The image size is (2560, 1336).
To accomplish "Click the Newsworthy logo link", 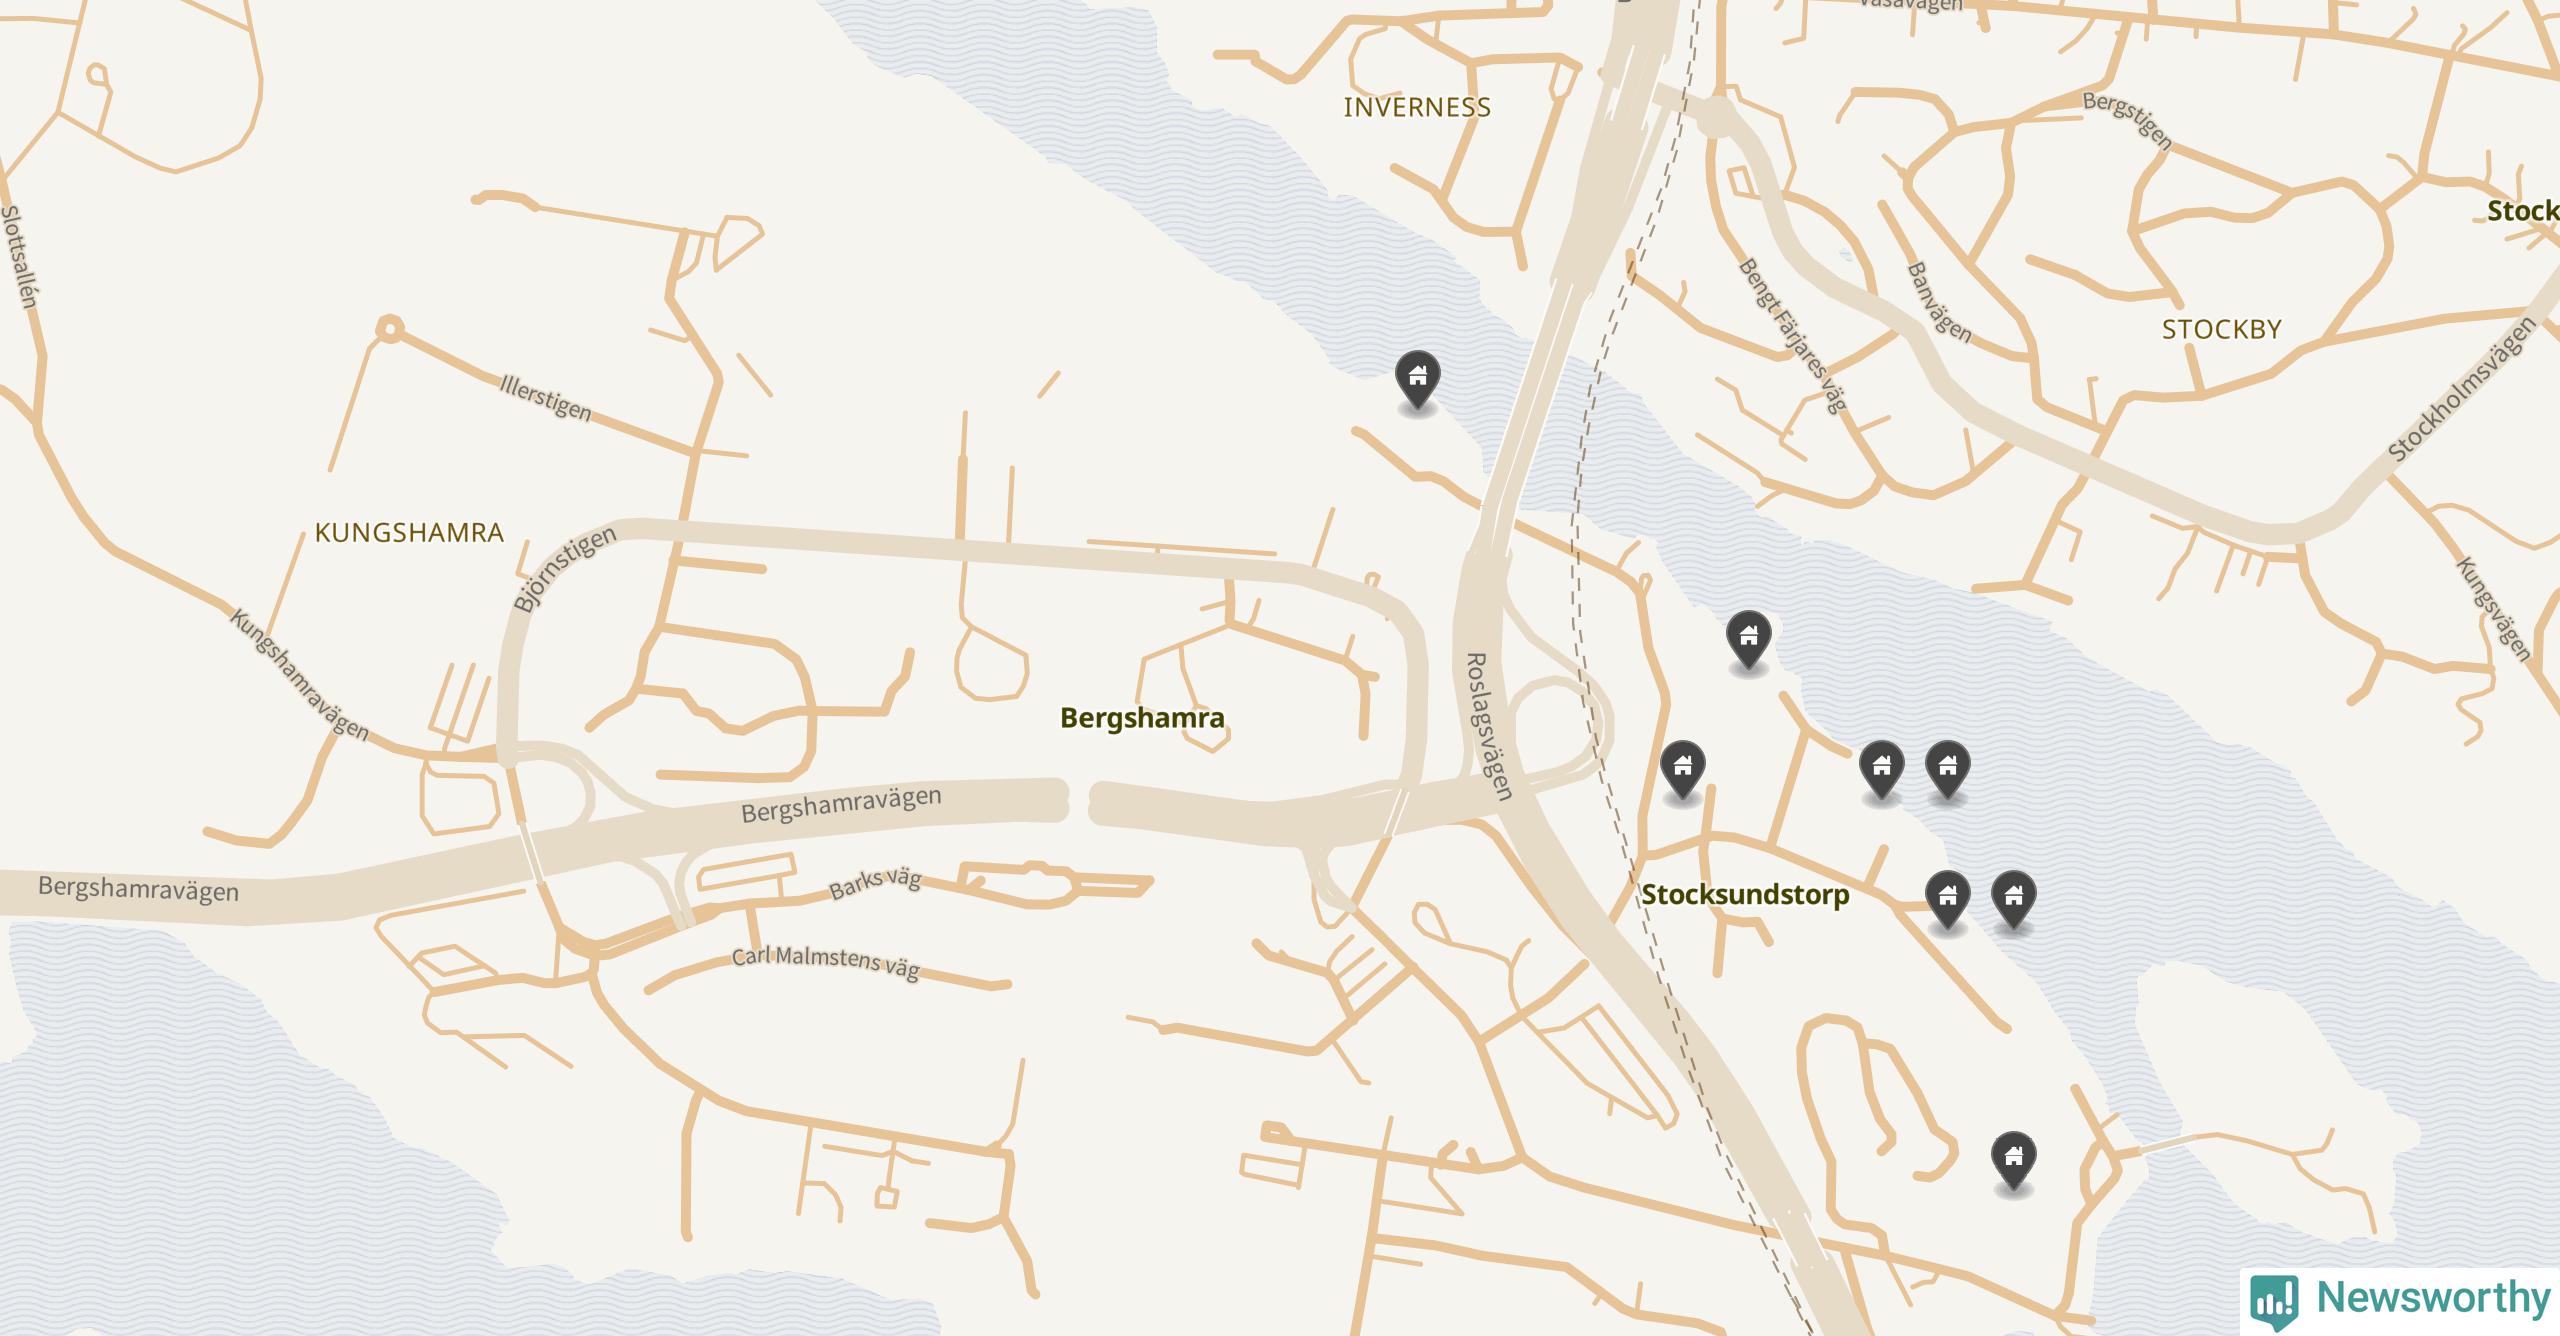I will pos(2400,1300).
